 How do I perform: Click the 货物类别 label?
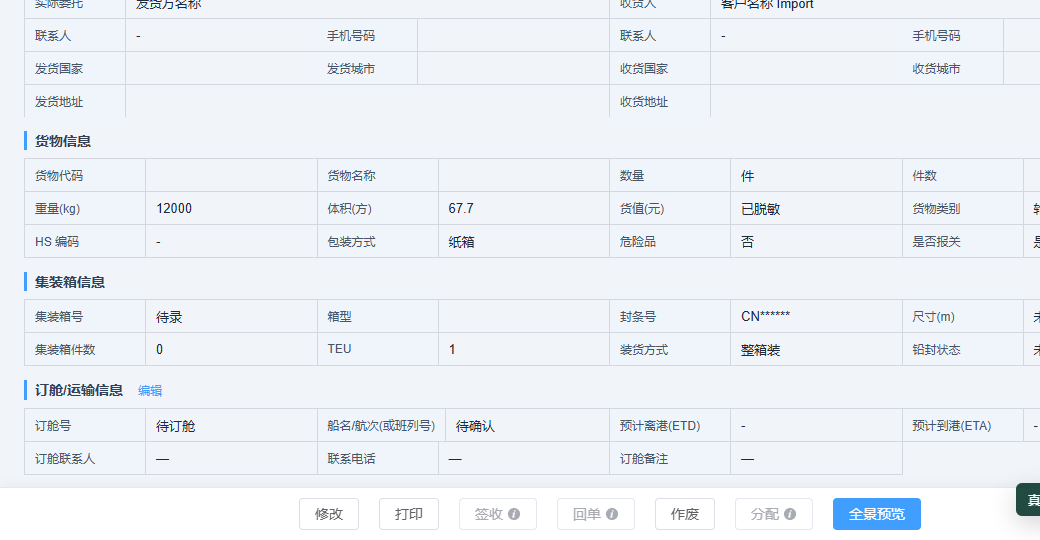[937, 209]
